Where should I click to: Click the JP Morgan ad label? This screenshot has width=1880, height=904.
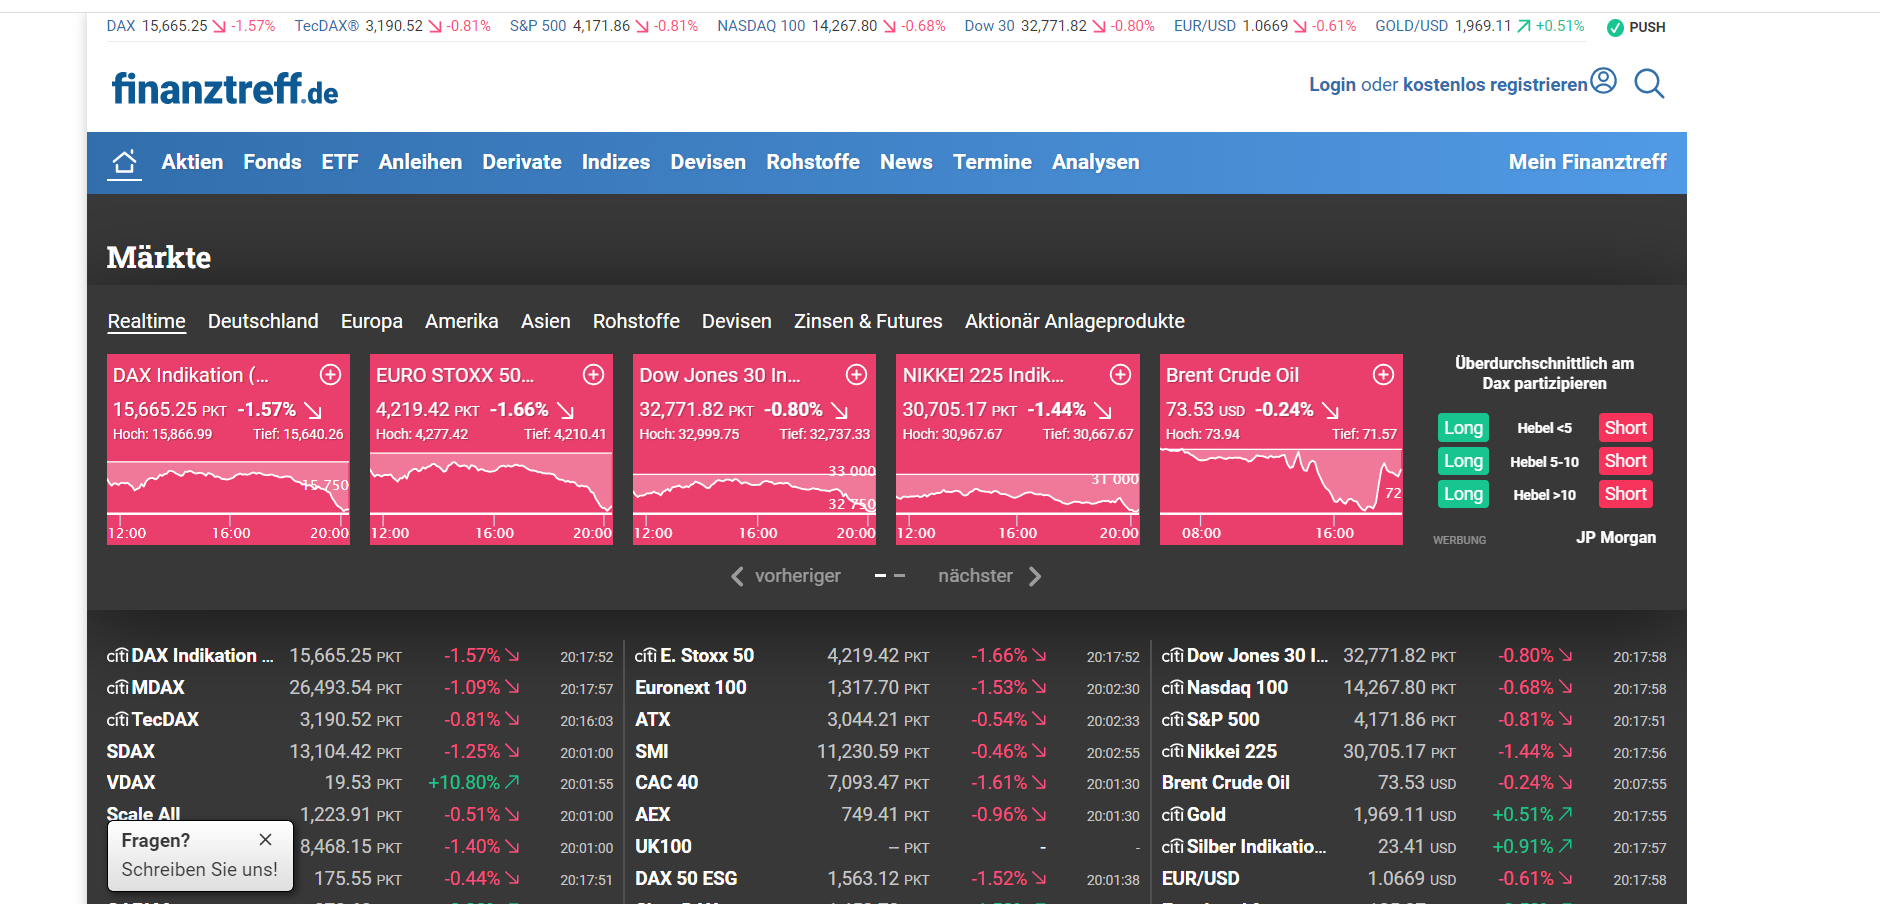tap(1616, 538)
